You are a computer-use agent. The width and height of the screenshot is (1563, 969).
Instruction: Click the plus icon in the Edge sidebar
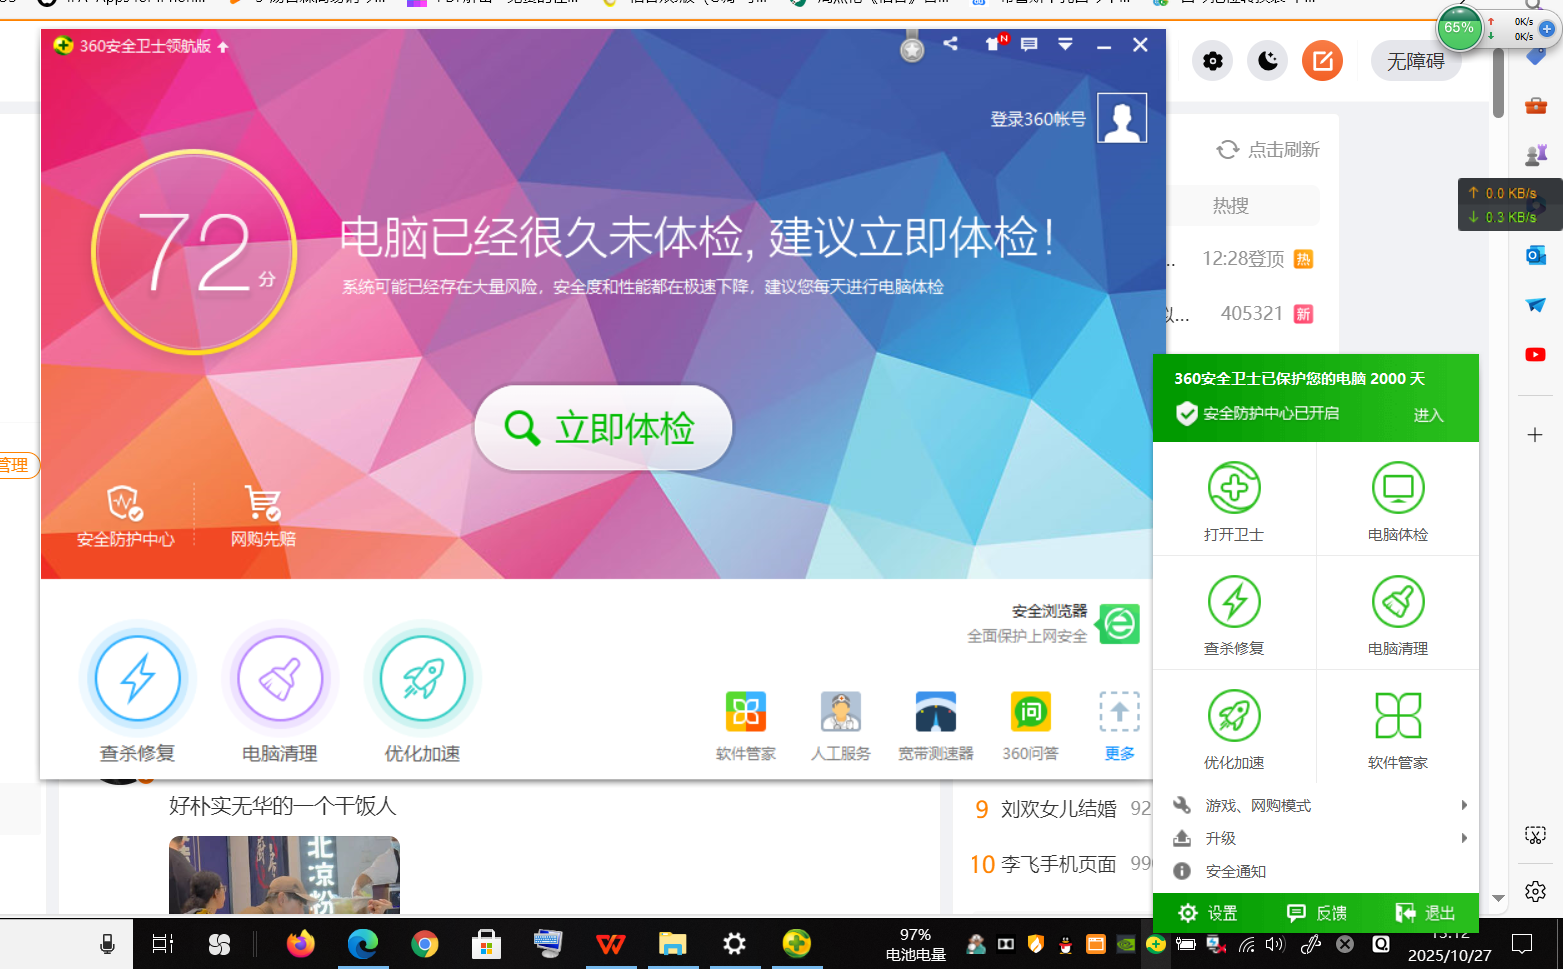pyautogui.click(x=1536, y=435)
